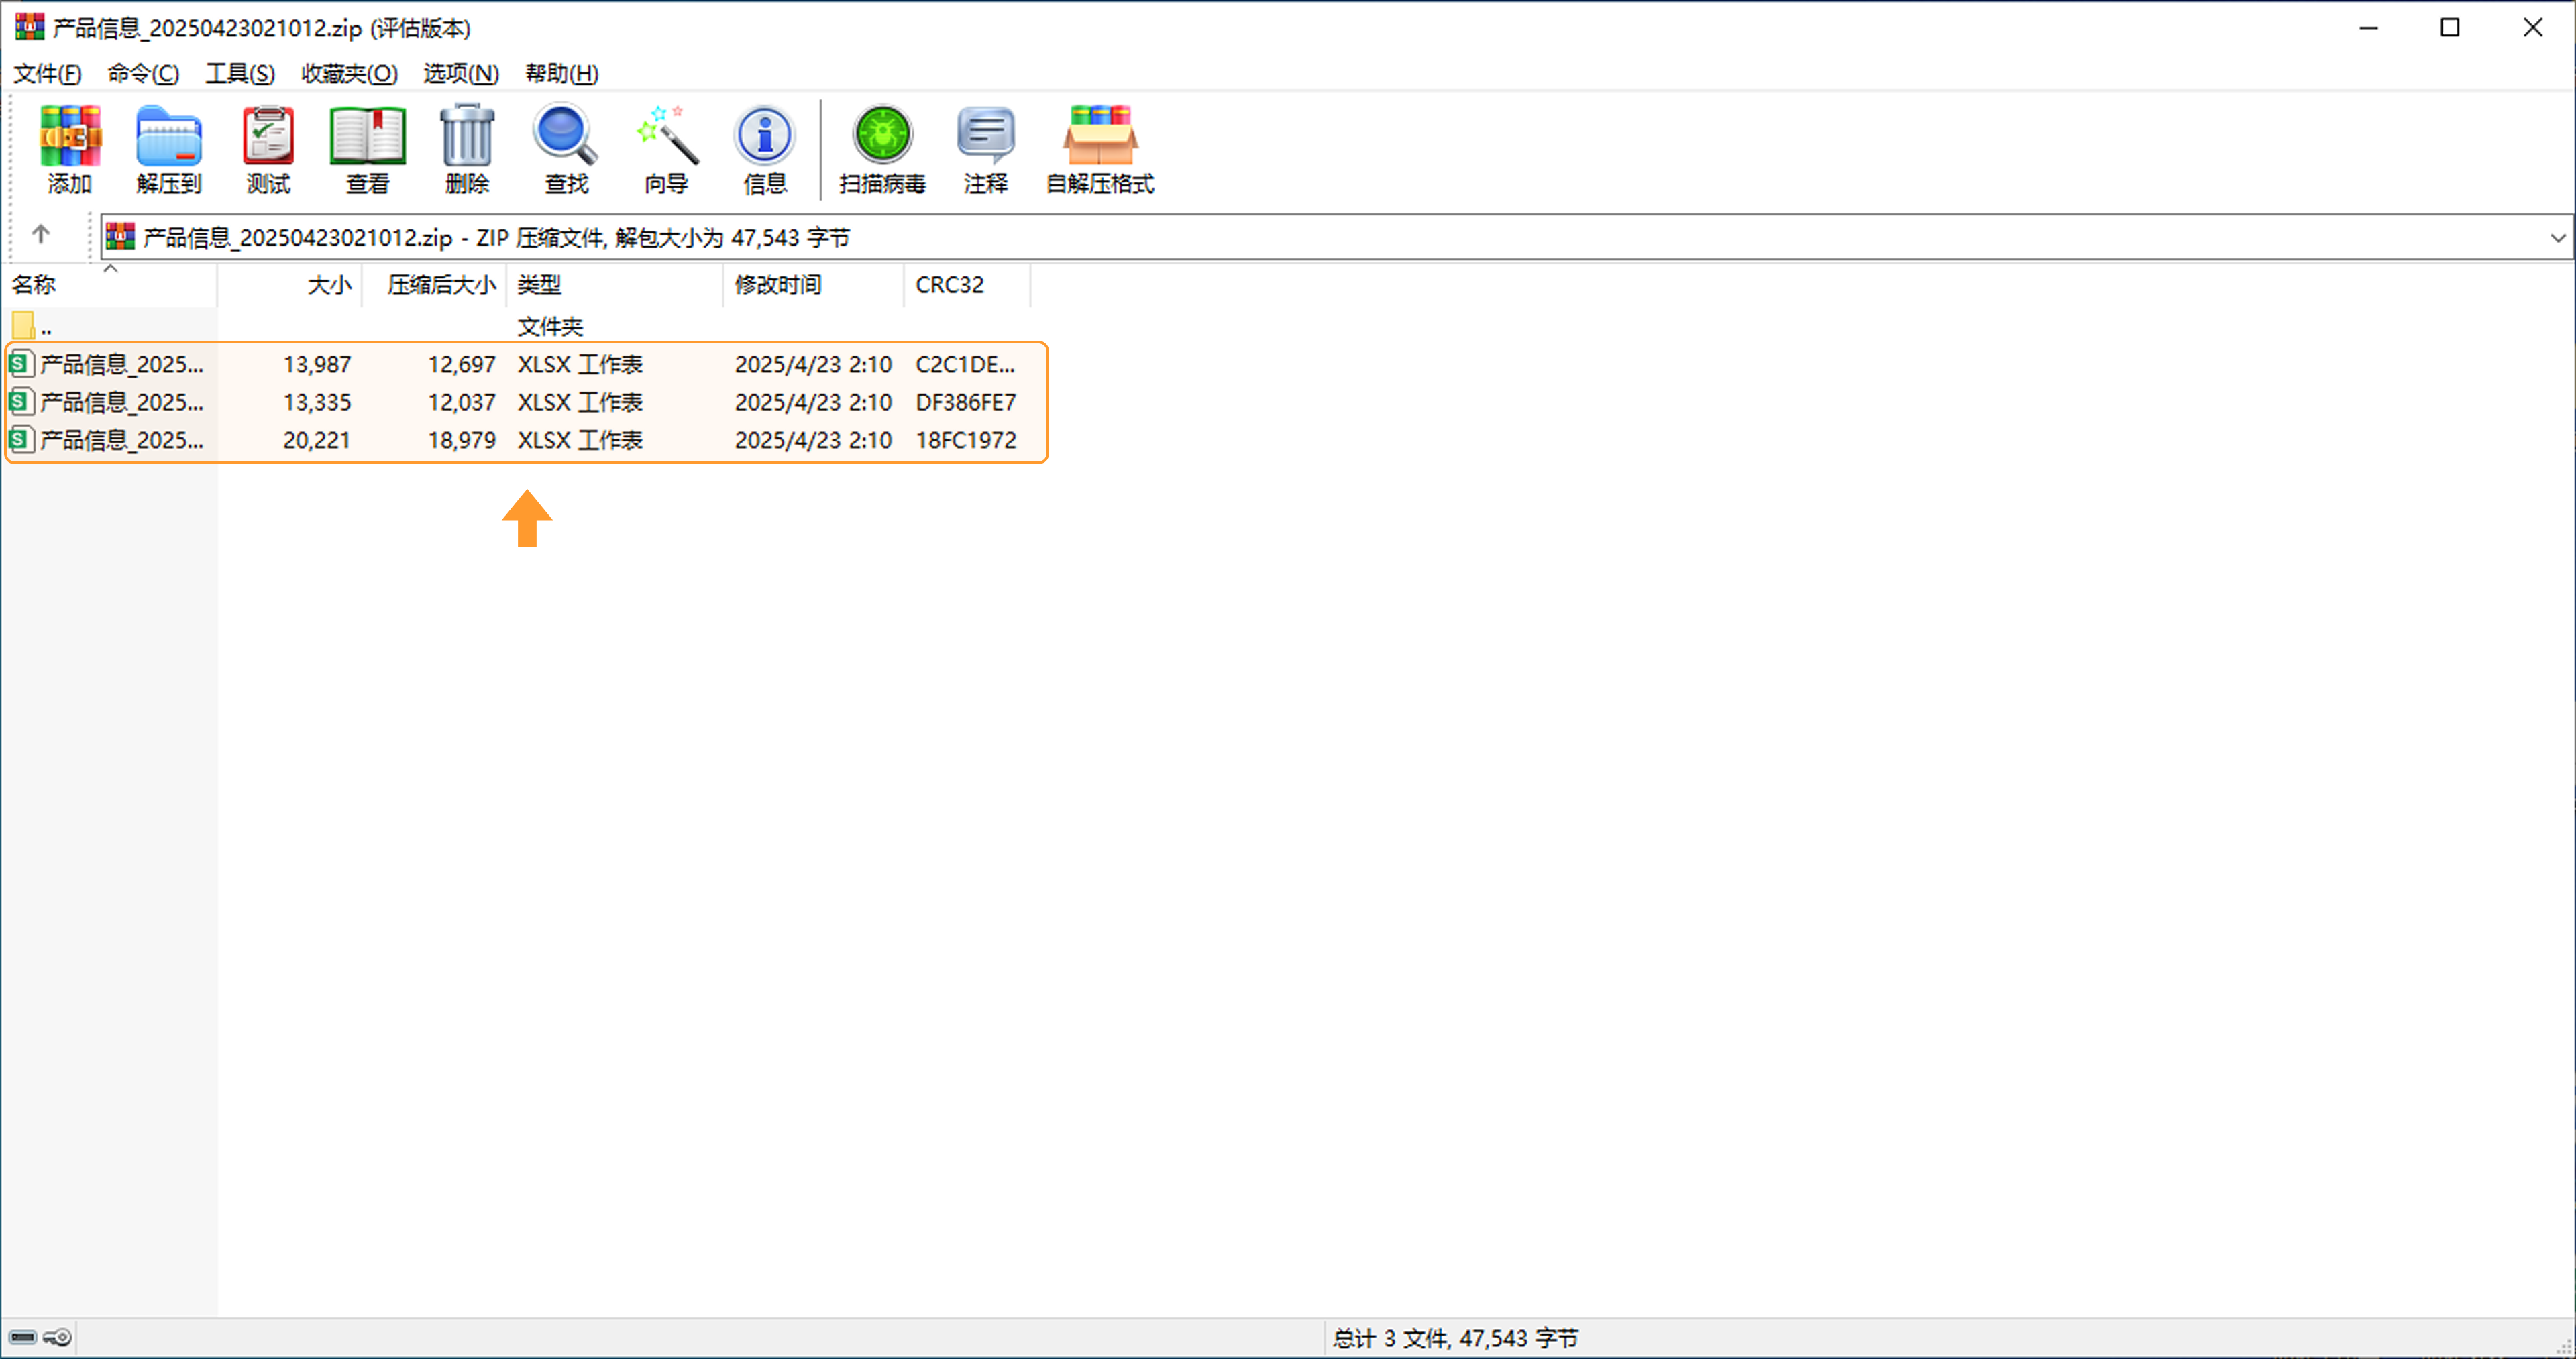Screen dimensions: 2576x1359
Task: Sort by the 名称 column header
Action: (34, 285)
